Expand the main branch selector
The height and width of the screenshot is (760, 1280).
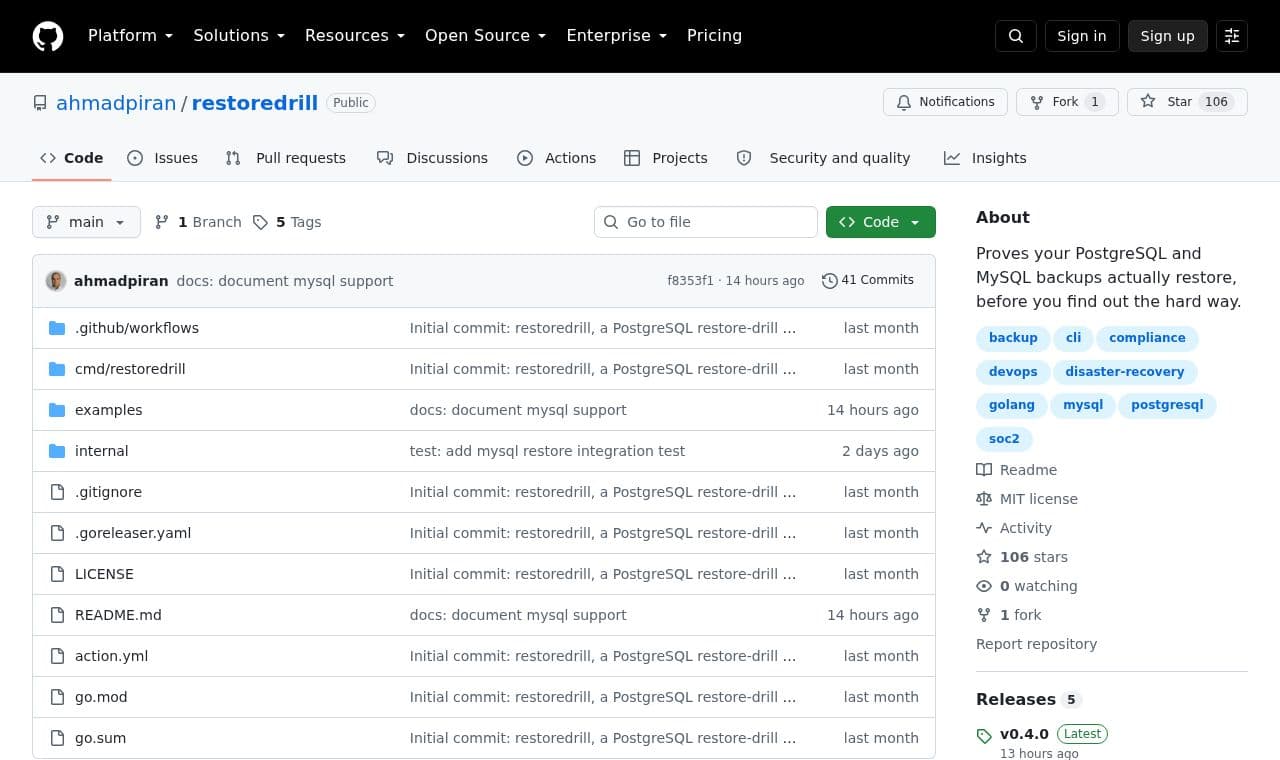coord(86,222)
